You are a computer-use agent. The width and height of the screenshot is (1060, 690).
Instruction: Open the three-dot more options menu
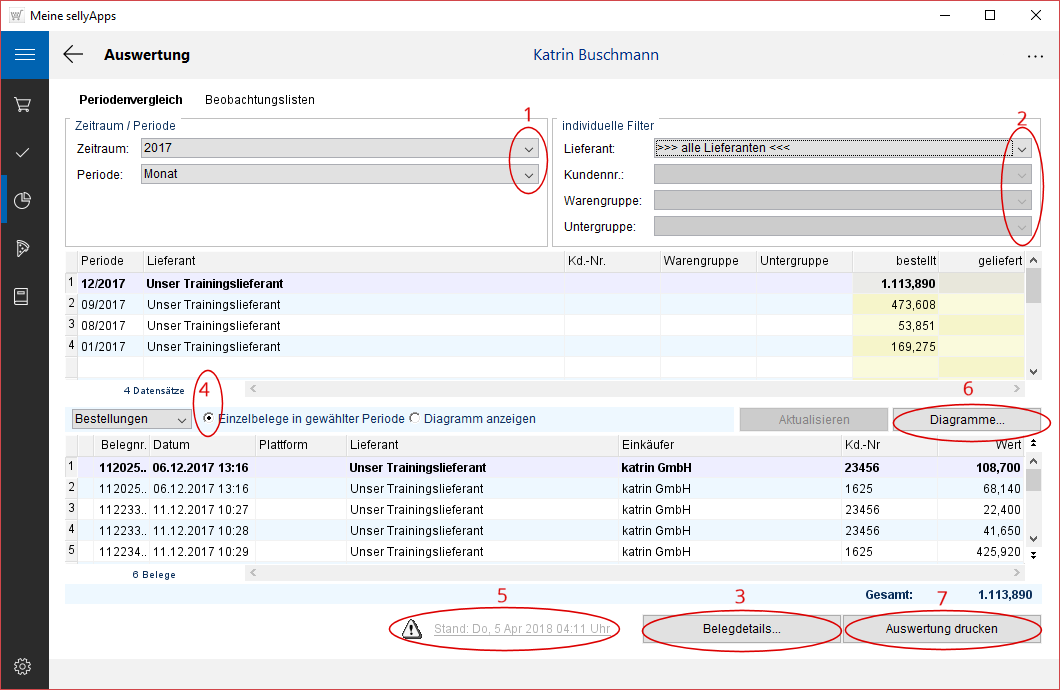point(1035,56)
